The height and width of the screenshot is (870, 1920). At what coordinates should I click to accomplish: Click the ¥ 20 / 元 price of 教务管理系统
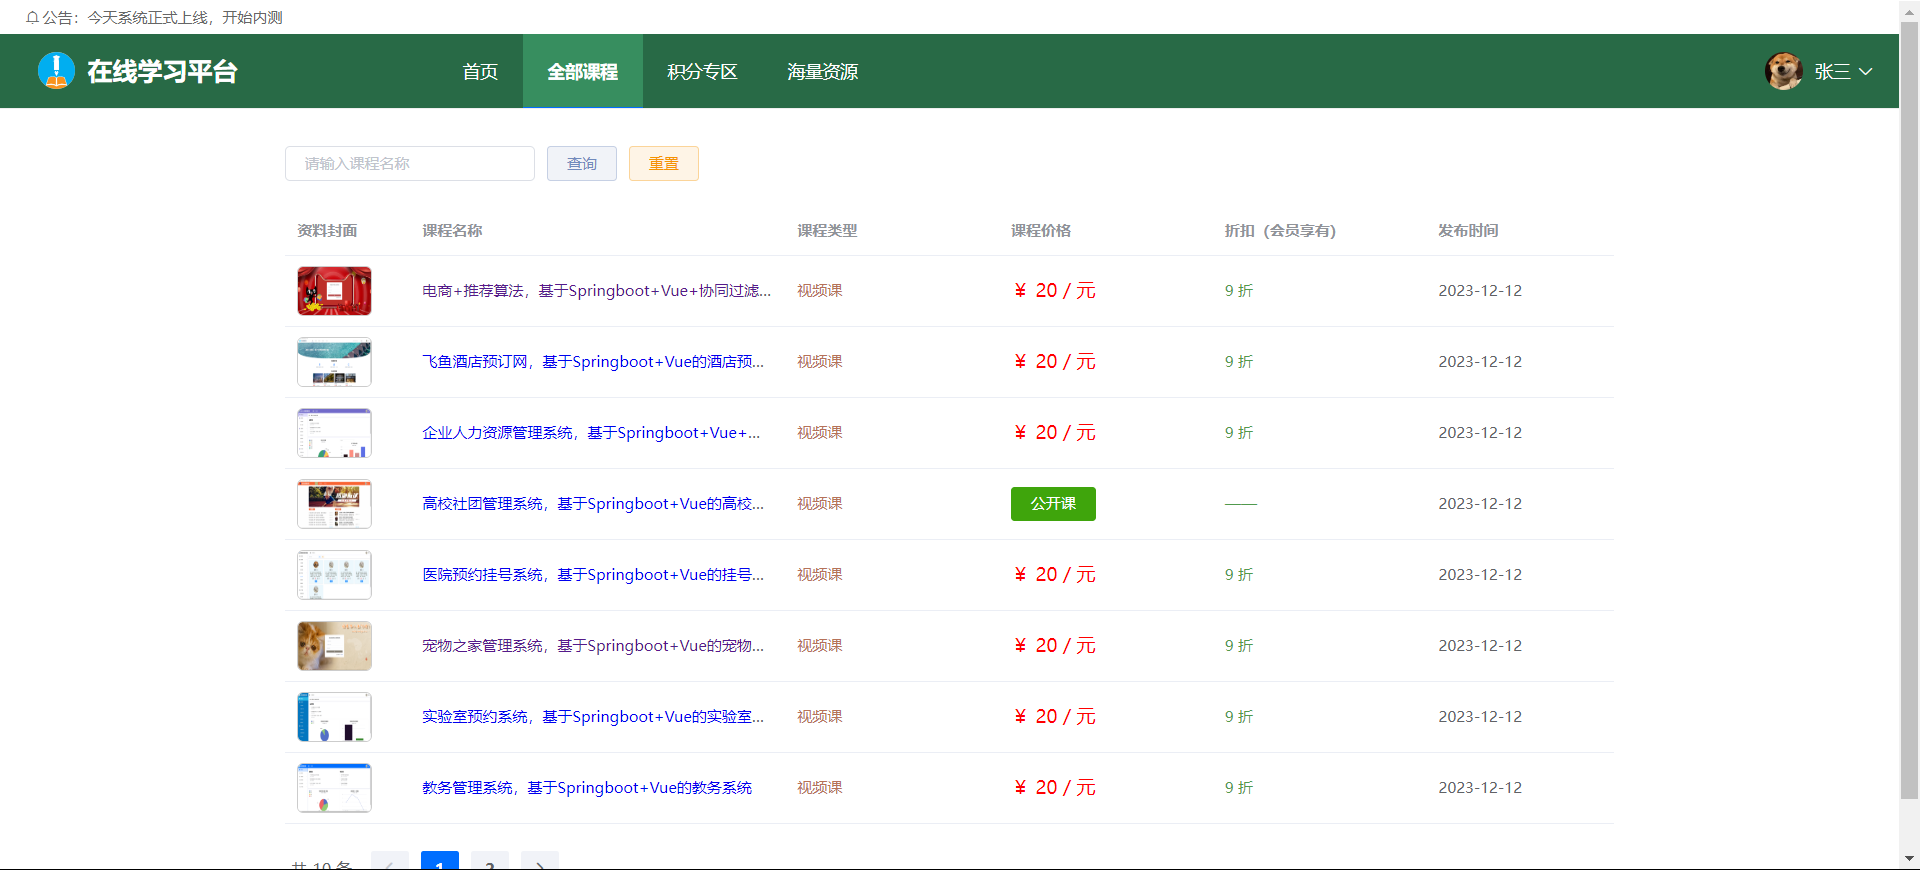tap(1055, 788)
